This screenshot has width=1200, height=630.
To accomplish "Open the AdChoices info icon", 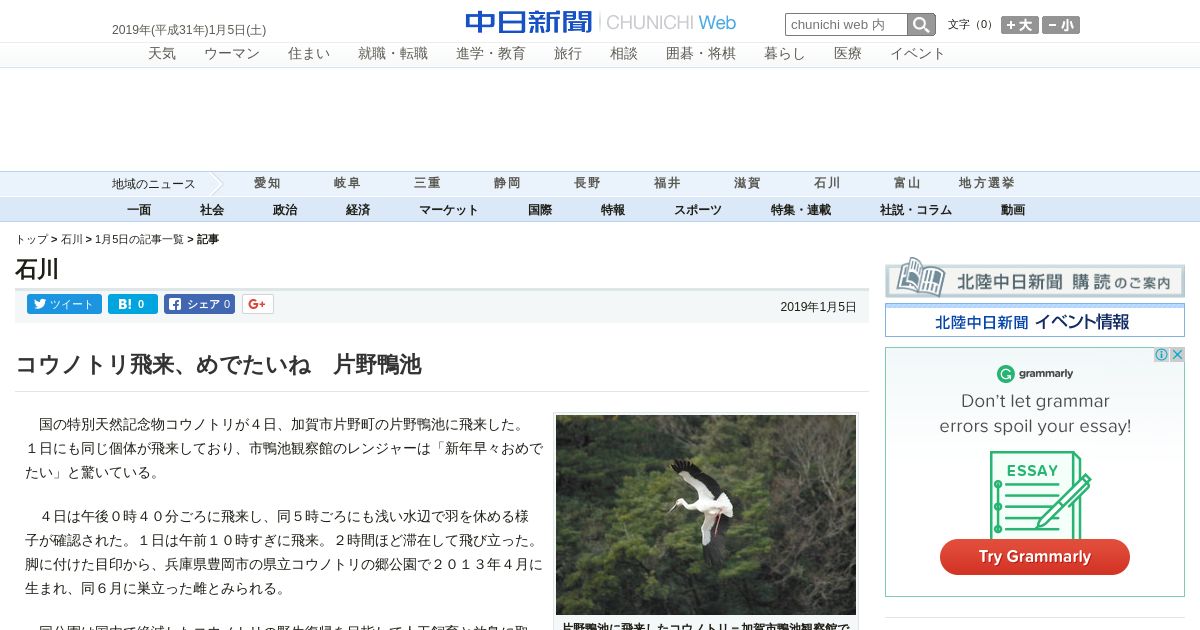I will (x=1161, y=355).
